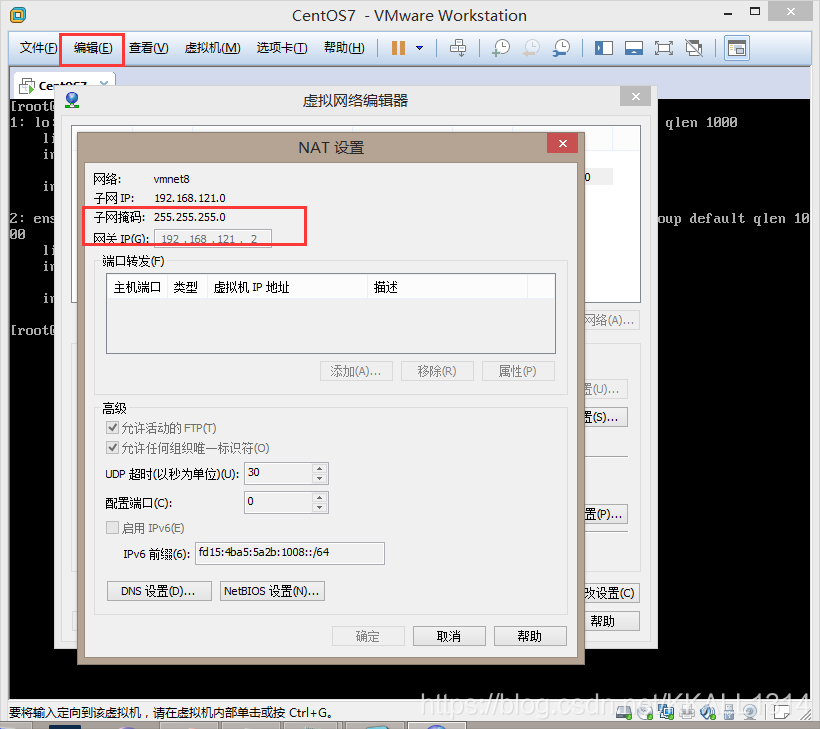820x729 pixels.
Task: Click the subnet IP 192.168.121.0 text
Action: click(190, 198)
